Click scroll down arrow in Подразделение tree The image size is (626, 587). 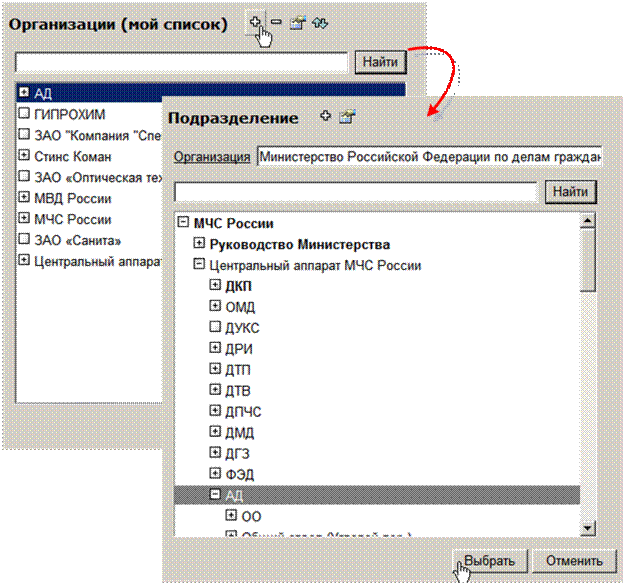coord(588,528)
